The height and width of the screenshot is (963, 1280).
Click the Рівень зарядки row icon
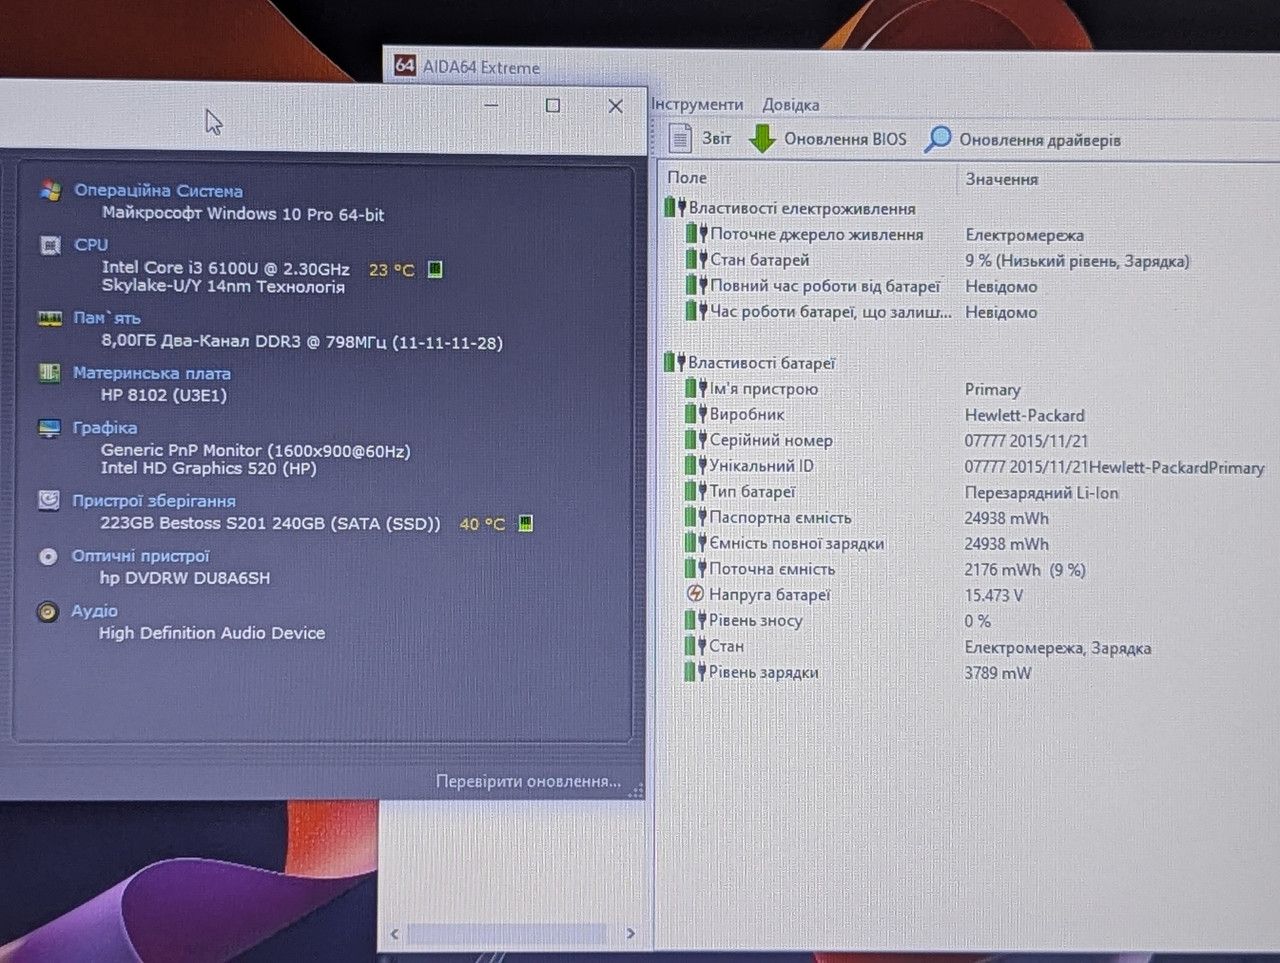695,672
